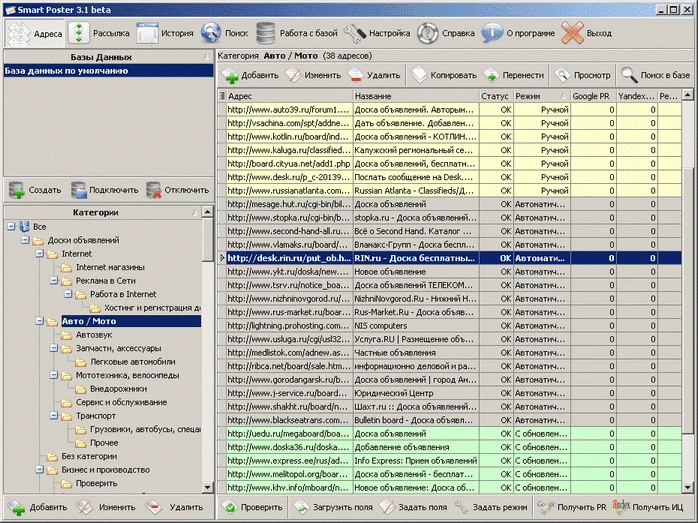The width and height of the screenshot is (698, 523).
Task: Click Добавить button in address toolbar
Action: pyautogui.click(x=251, y=75)
